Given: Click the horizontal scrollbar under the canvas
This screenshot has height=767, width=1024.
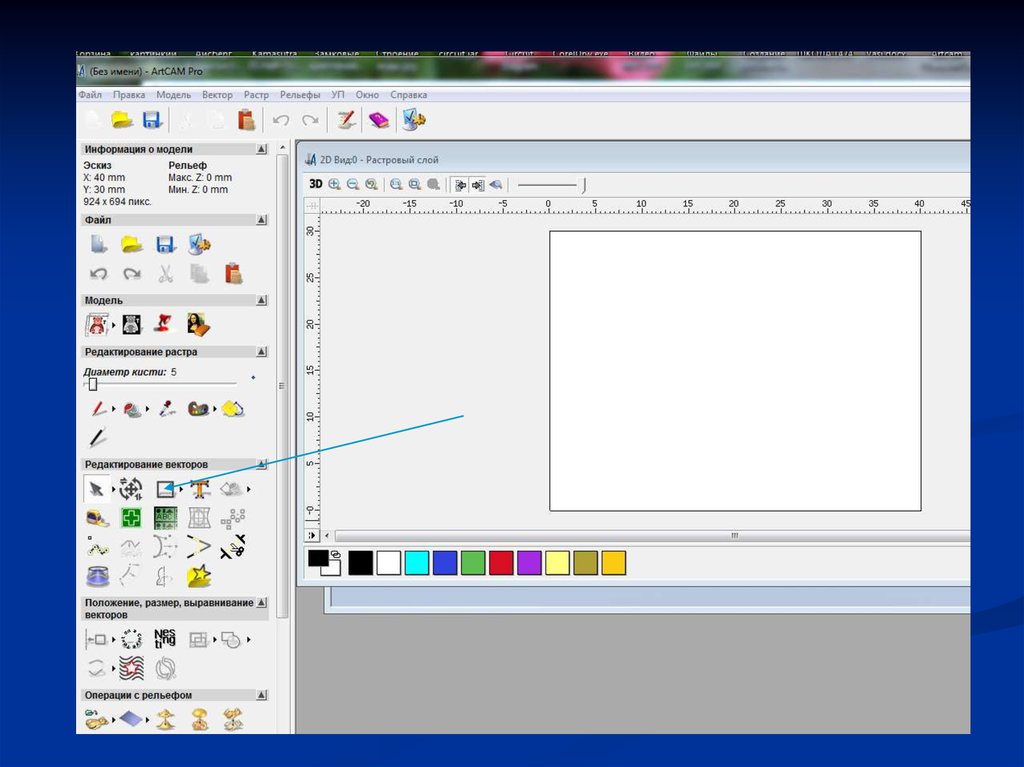Looking at the screenshot, I should (650, 536).
